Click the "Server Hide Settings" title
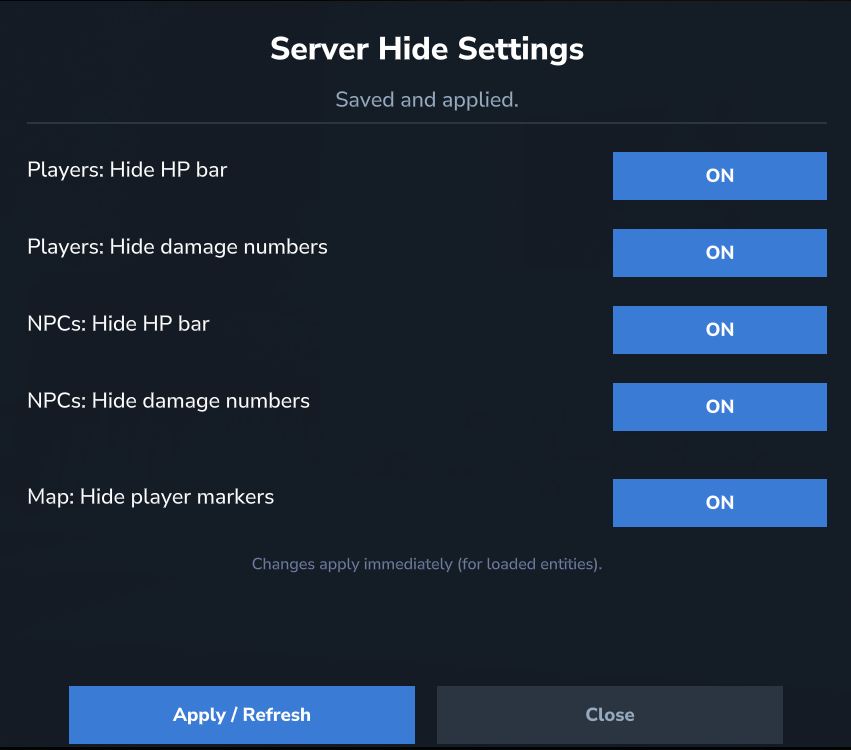This screenshot has width=851, height=750. pyautogui.click(x=427, y=49)
